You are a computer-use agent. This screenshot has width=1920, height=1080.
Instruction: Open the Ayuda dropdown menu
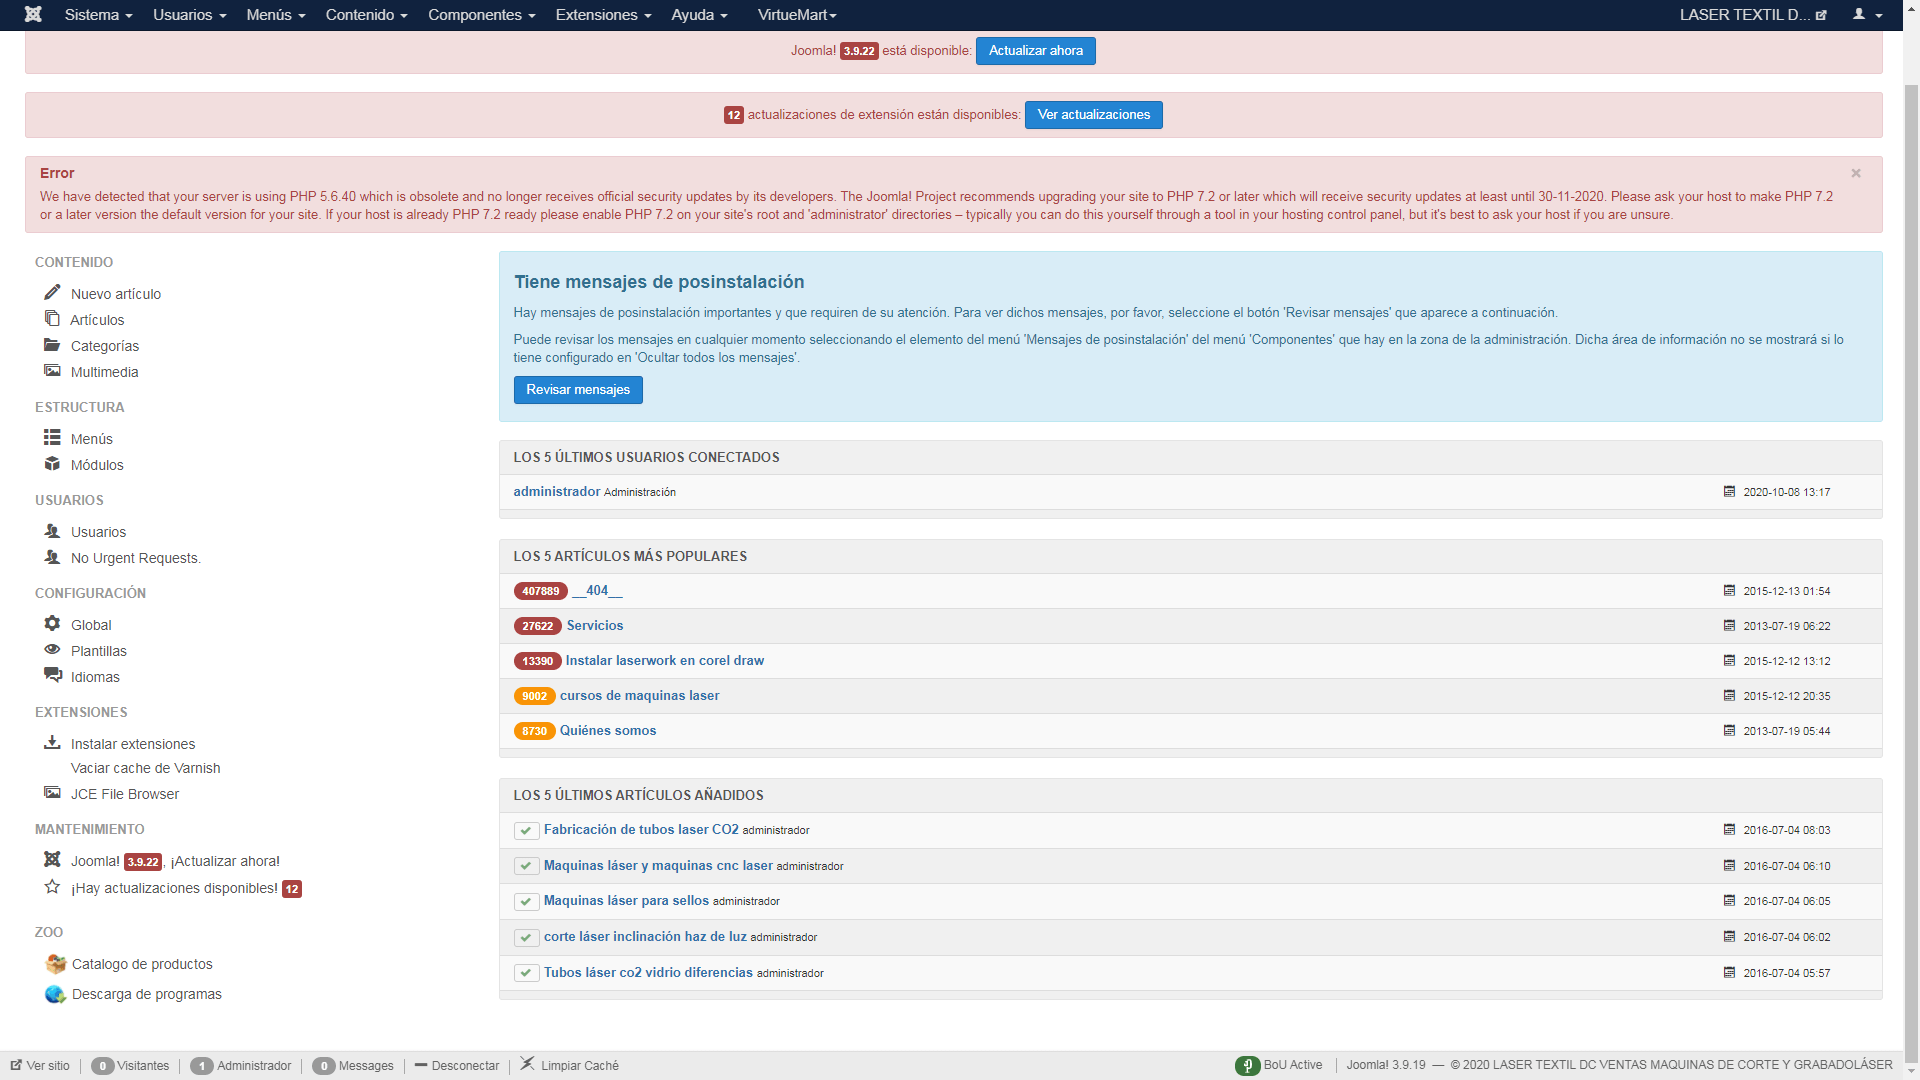click(699, 15)
